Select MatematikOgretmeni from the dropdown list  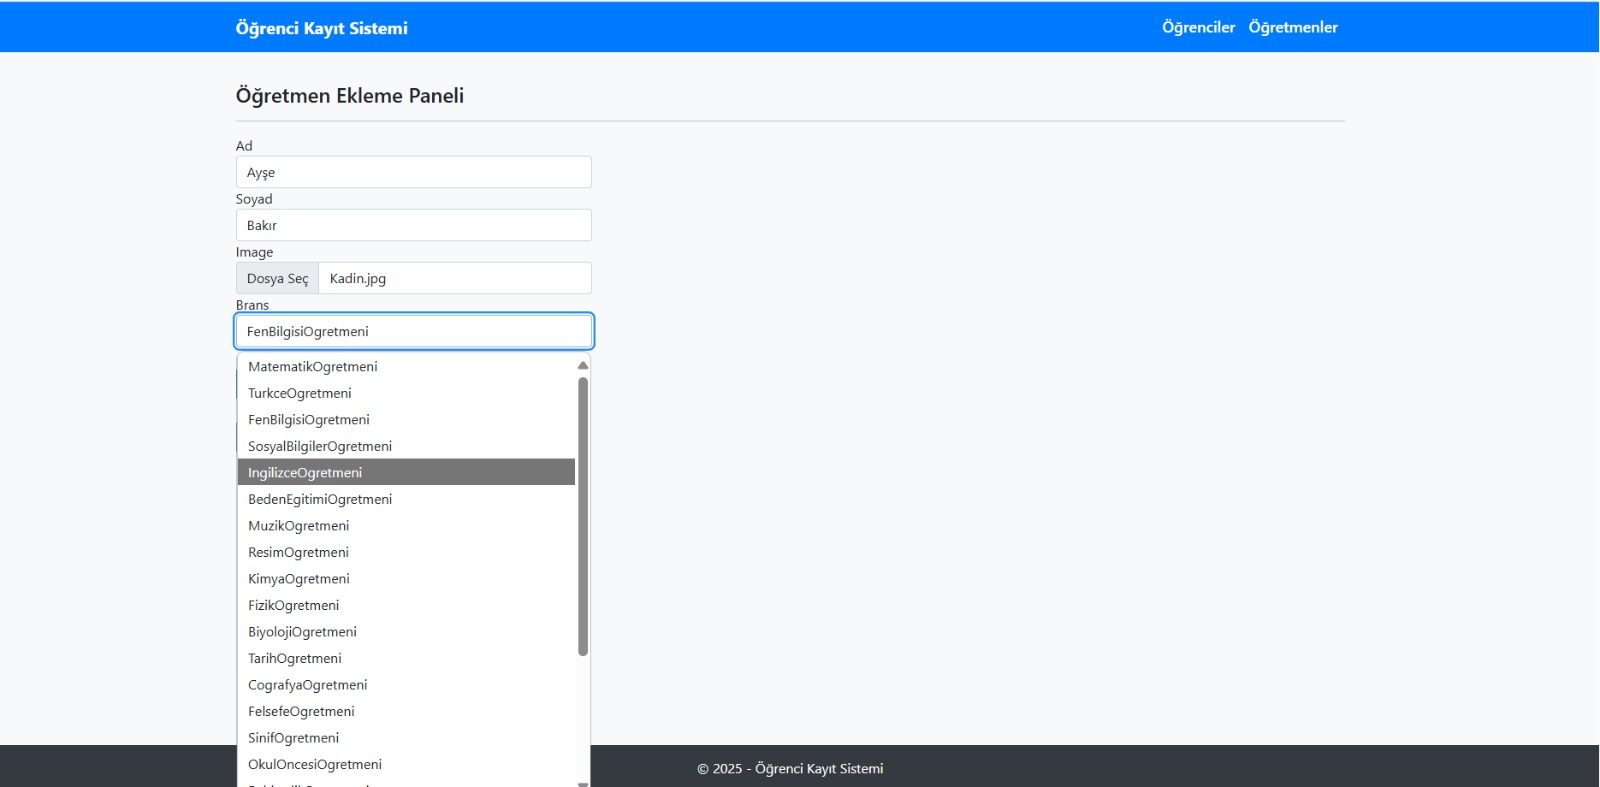coord(312,367)
